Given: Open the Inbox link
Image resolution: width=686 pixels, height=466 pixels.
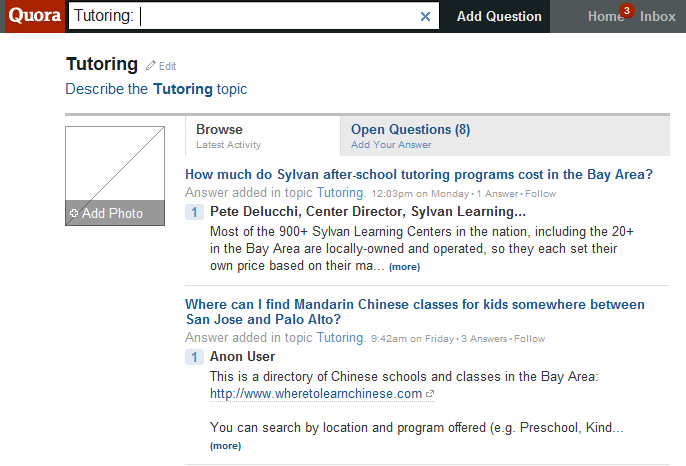Looking at the screenshot, I should pyautogui.click(x=658, y=17).
